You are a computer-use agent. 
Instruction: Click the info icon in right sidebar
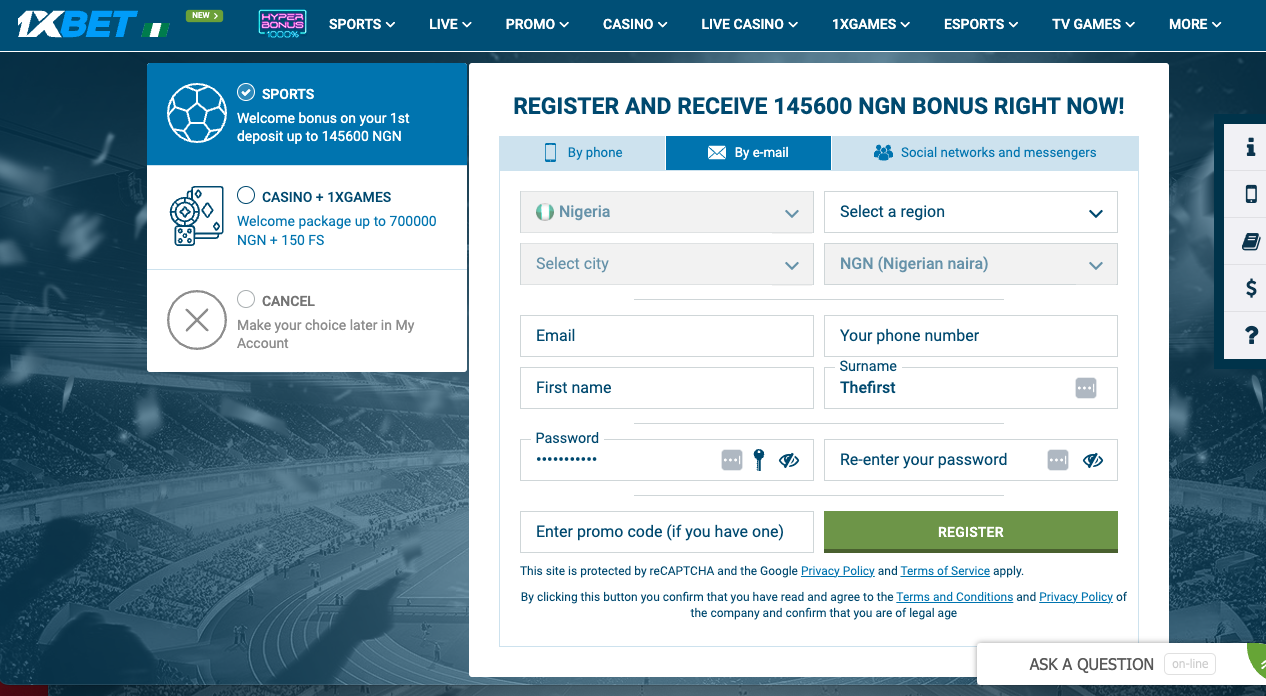pyautogui.click(x=1250, y=147)
